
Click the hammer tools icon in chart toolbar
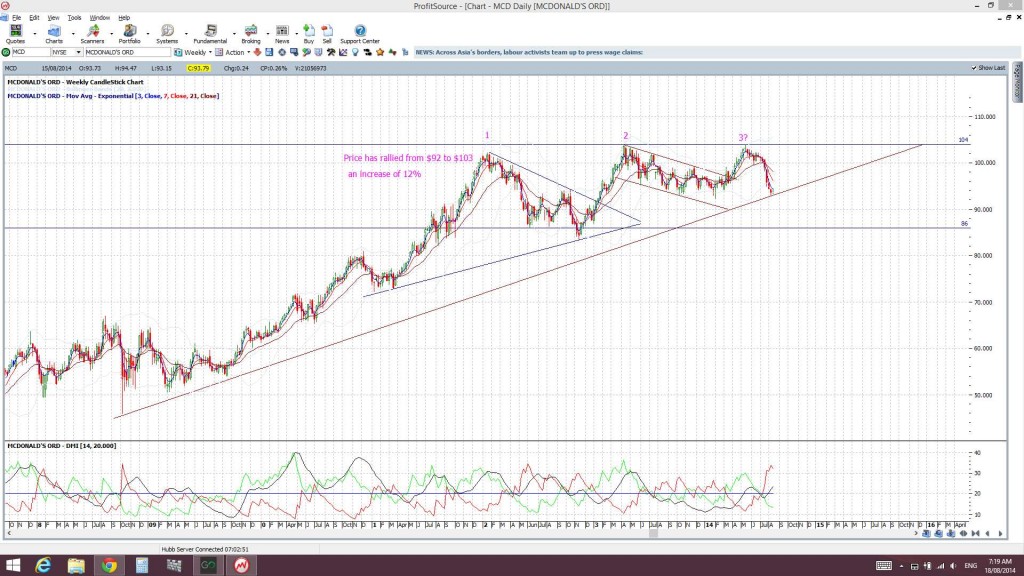click(331, 52)
